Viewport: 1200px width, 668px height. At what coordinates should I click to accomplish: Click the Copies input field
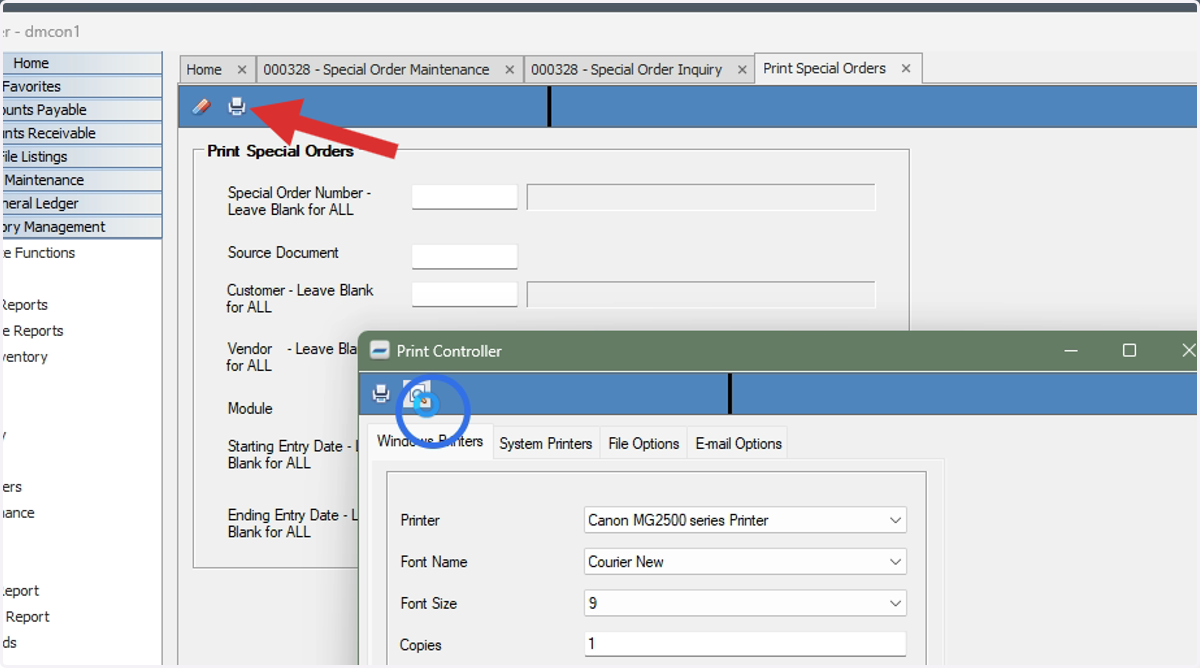click(745, 644)
